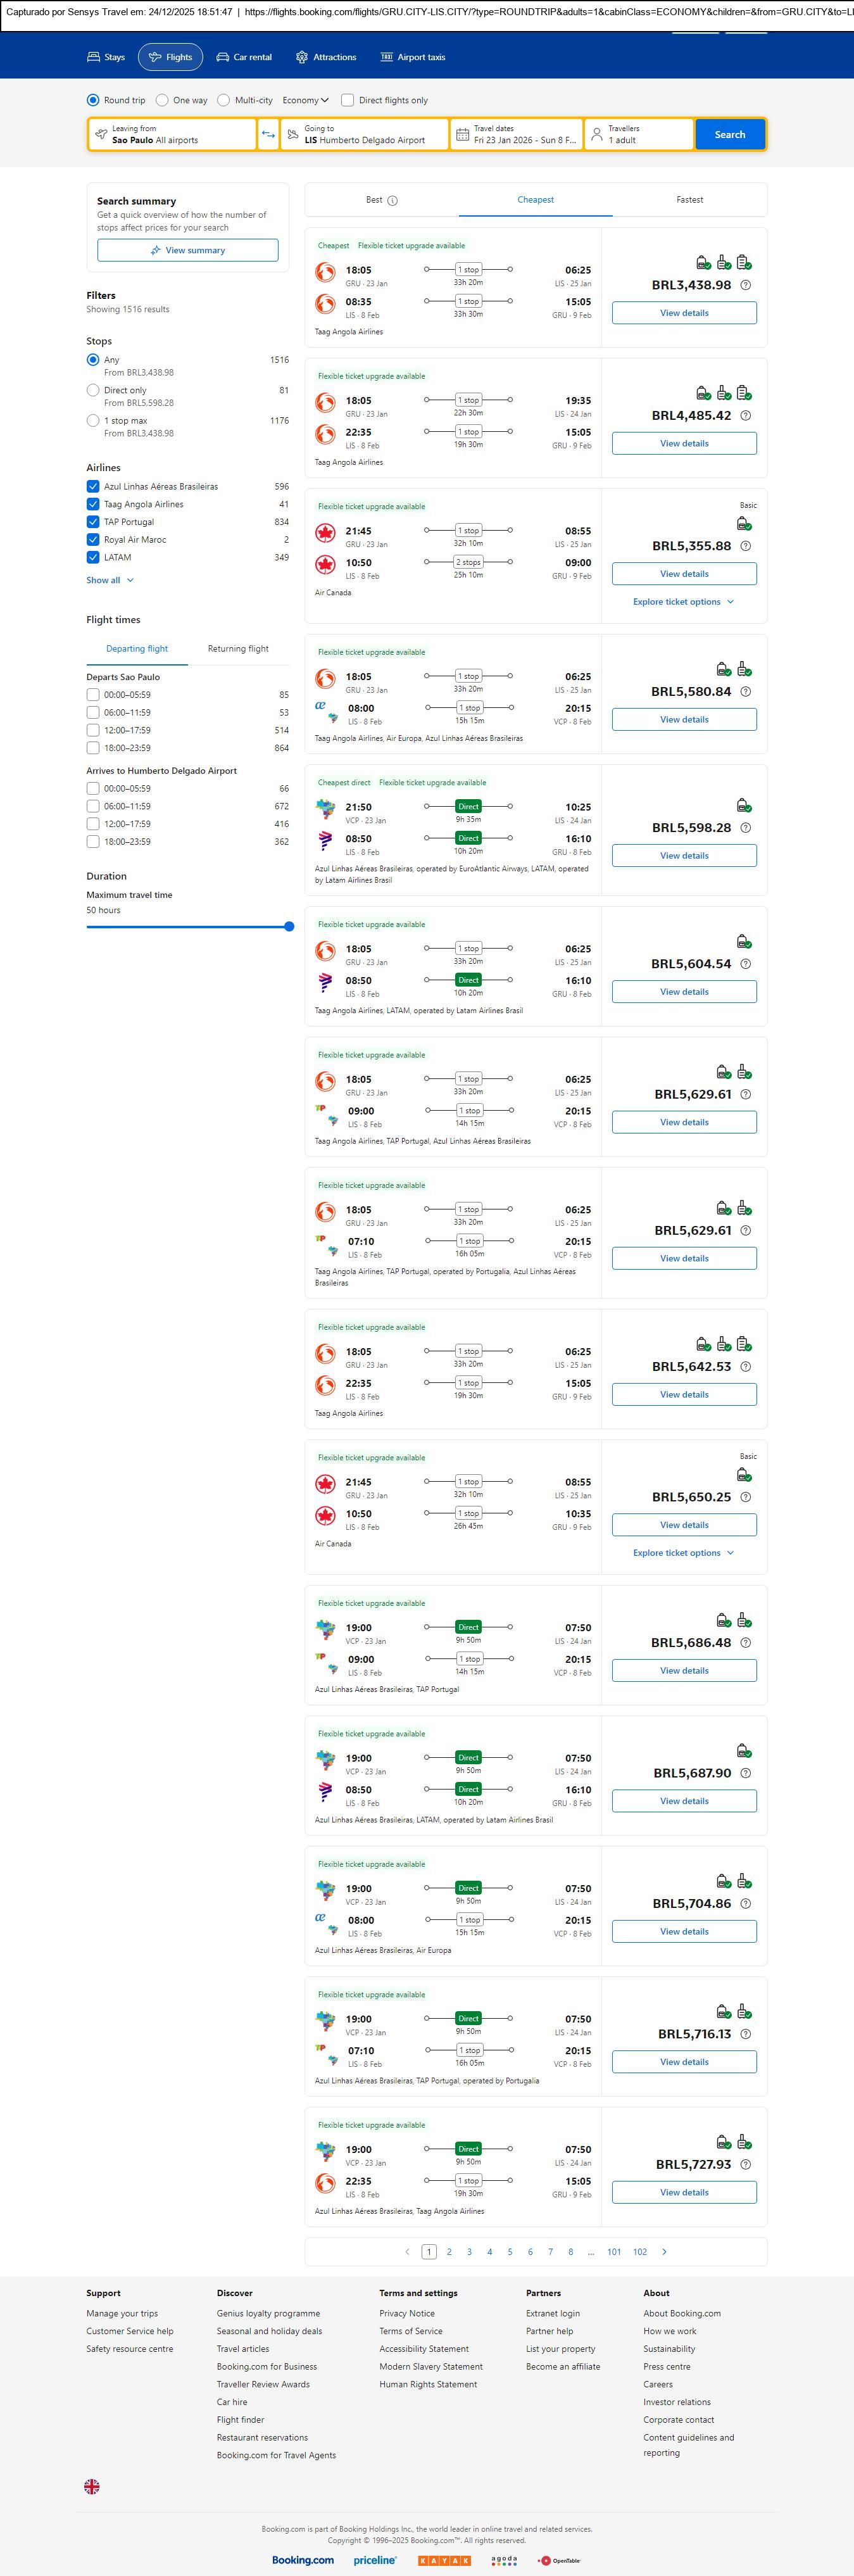Open the Economy cabin class dropdown
The image size is (854, 2576).
[x=305, y=101]
